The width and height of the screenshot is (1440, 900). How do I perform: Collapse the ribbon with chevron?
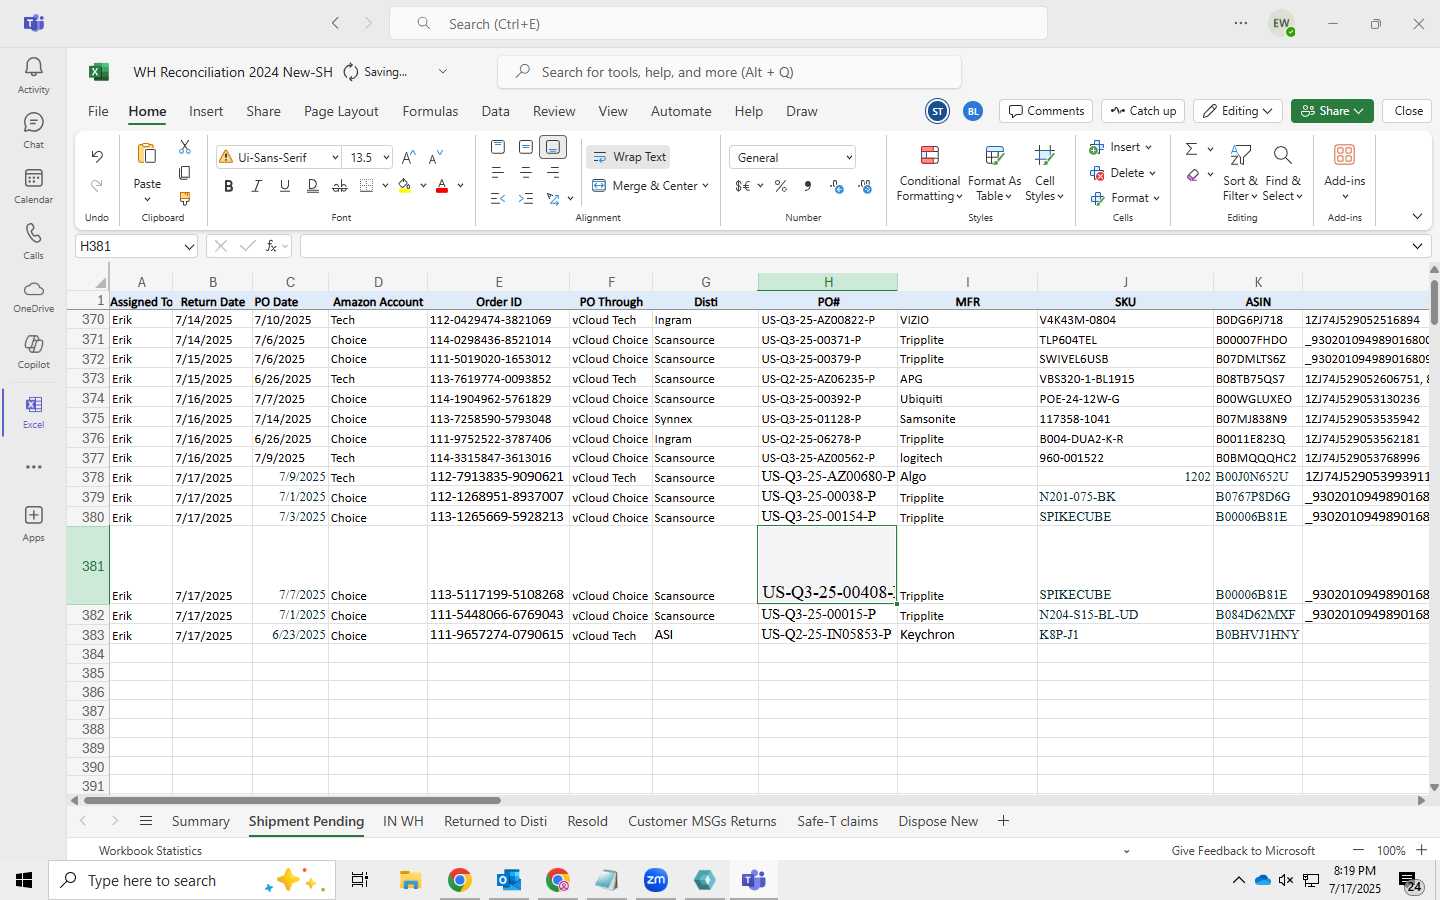tap(1417, 217)
